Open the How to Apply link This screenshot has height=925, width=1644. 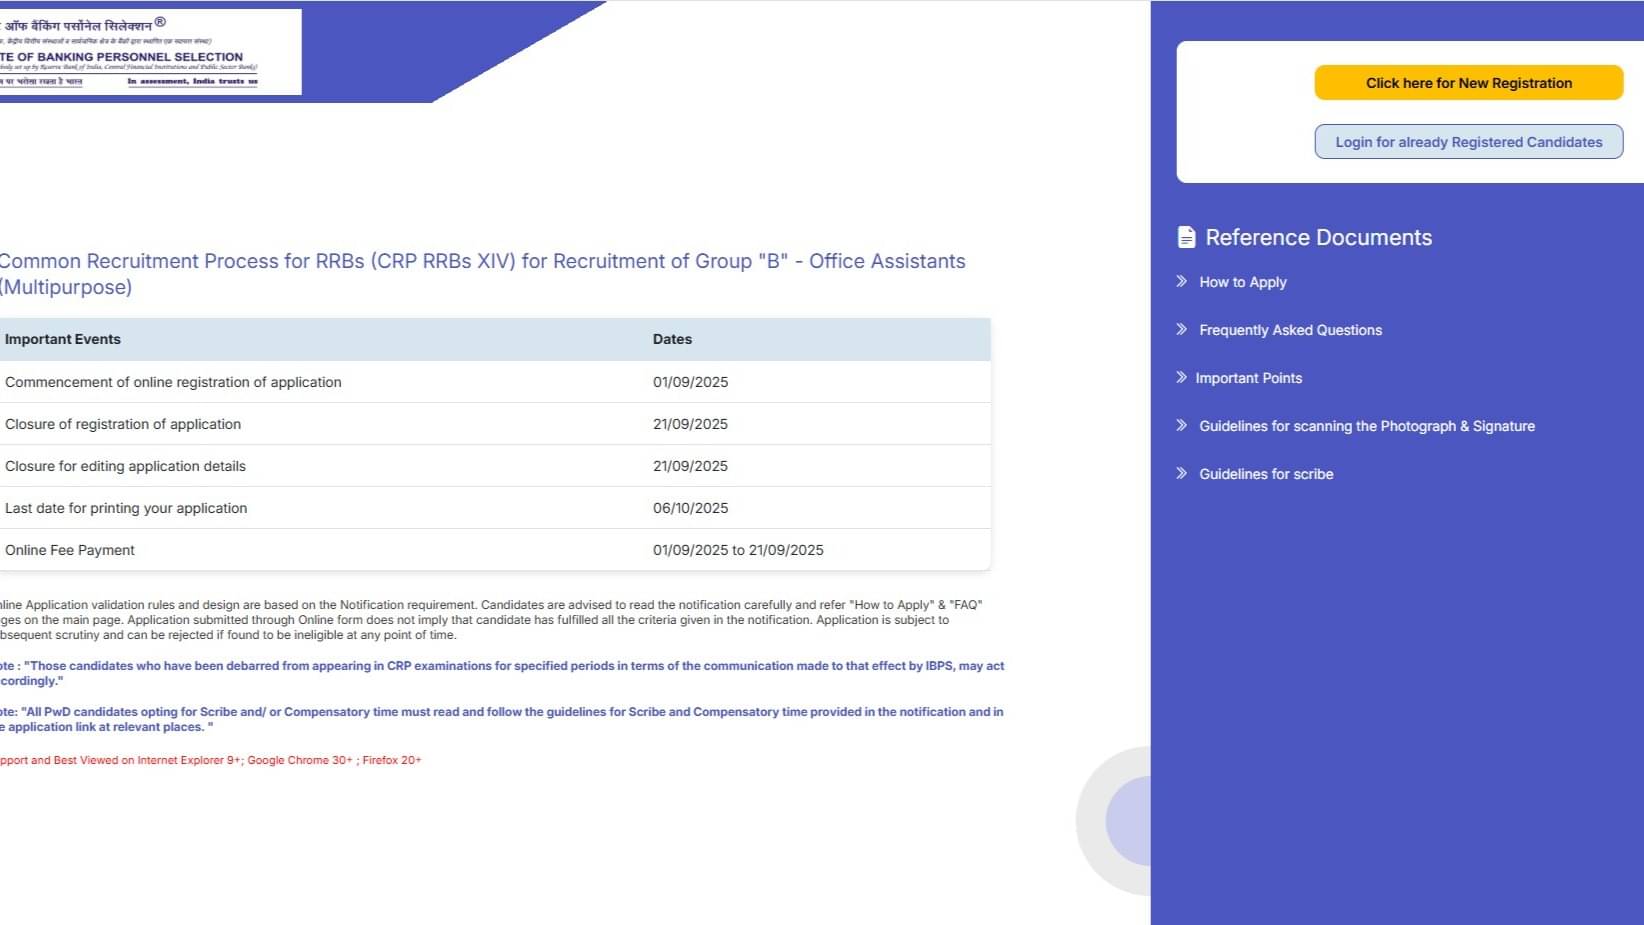point(1243,282)
